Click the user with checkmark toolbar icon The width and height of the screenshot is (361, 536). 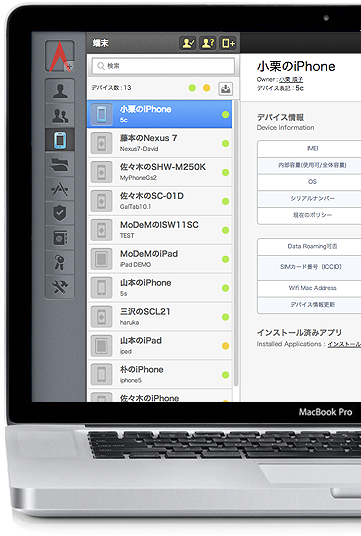click(188, 43)
